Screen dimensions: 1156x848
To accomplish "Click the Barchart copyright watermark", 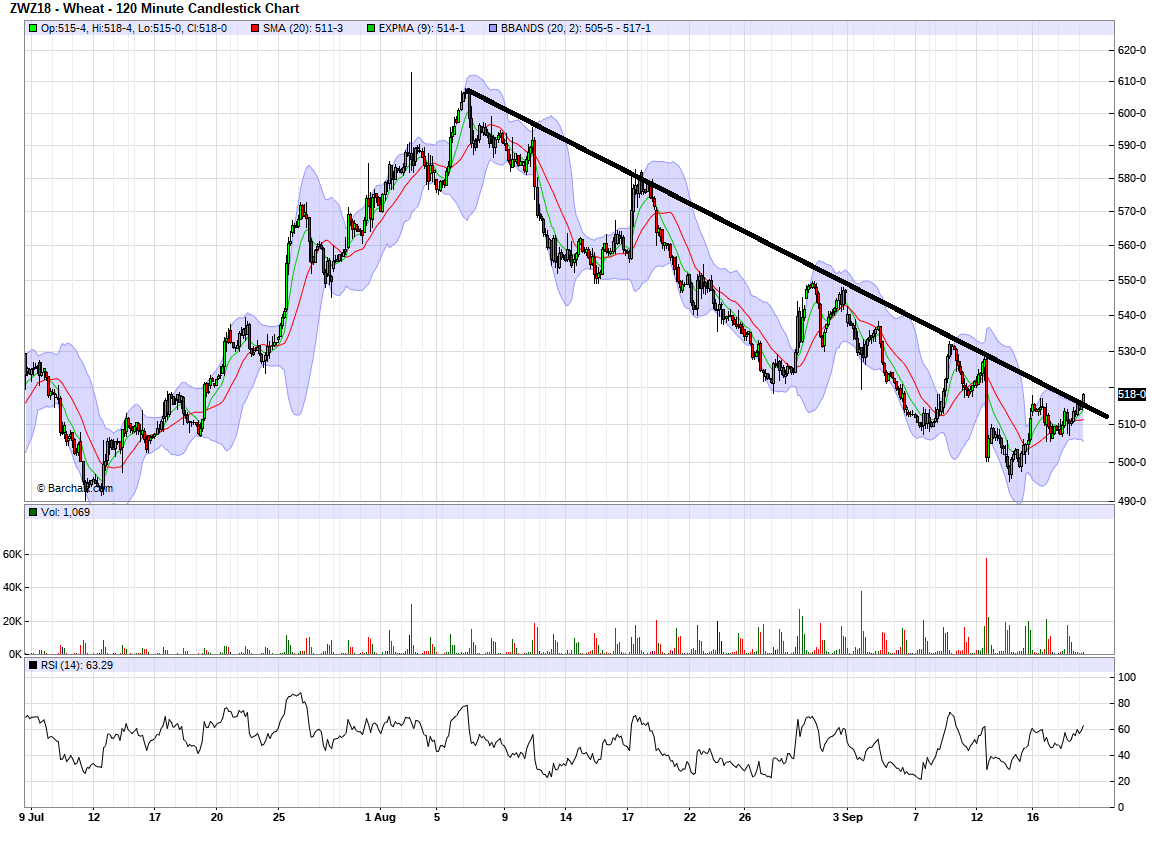I will click(74, 489).
